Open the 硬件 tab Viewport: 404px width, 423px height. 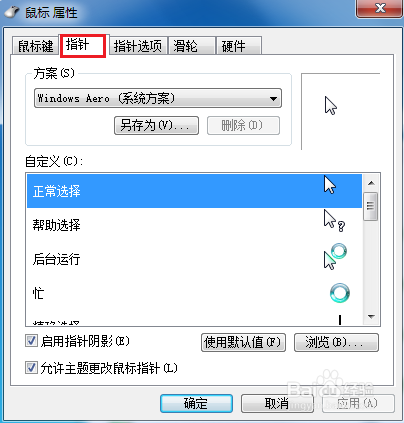[239, 46]
